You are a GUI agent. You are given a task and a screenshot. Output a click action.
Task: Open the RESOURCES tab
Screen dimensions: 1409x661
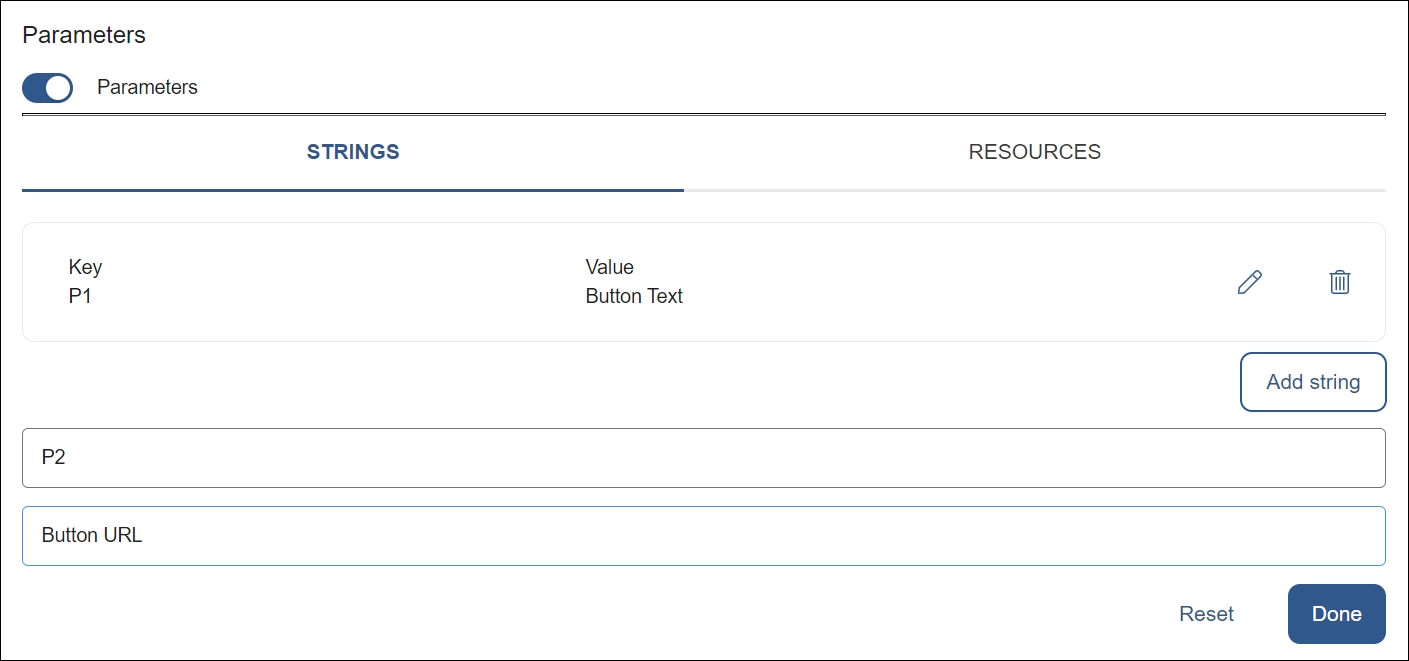click(x=1034, y=152)
